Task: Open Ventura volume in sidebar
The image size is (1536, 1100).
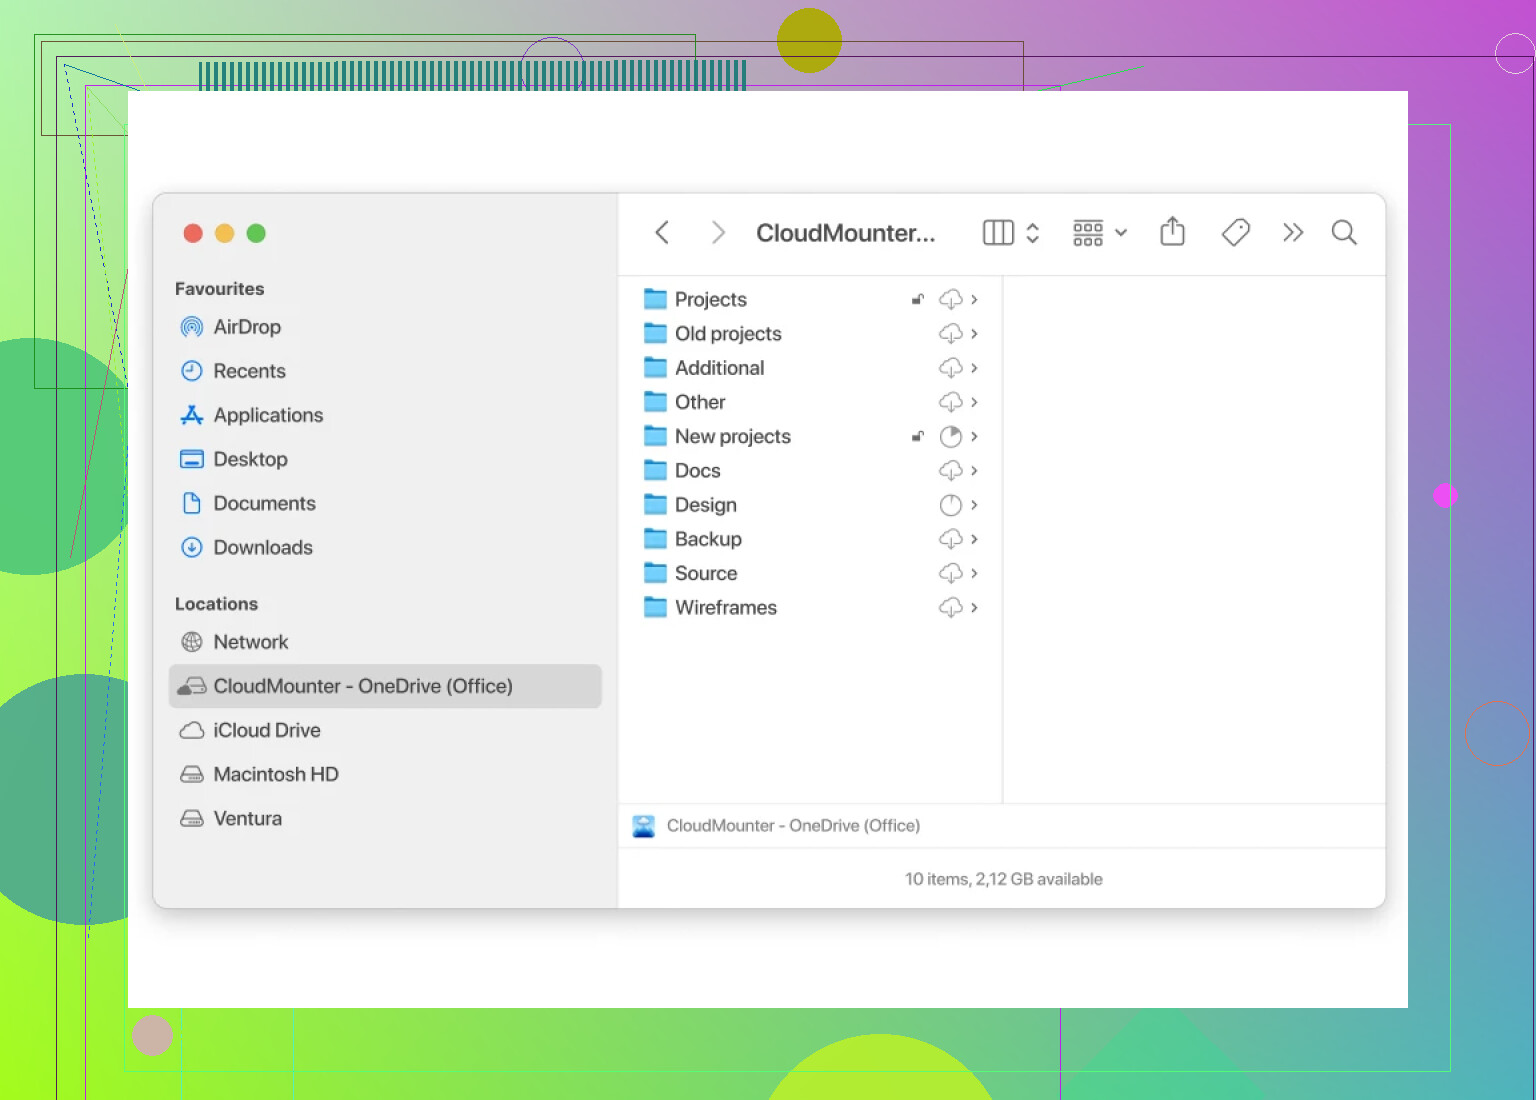Action: pyautogui.click(x=385, y=818)
